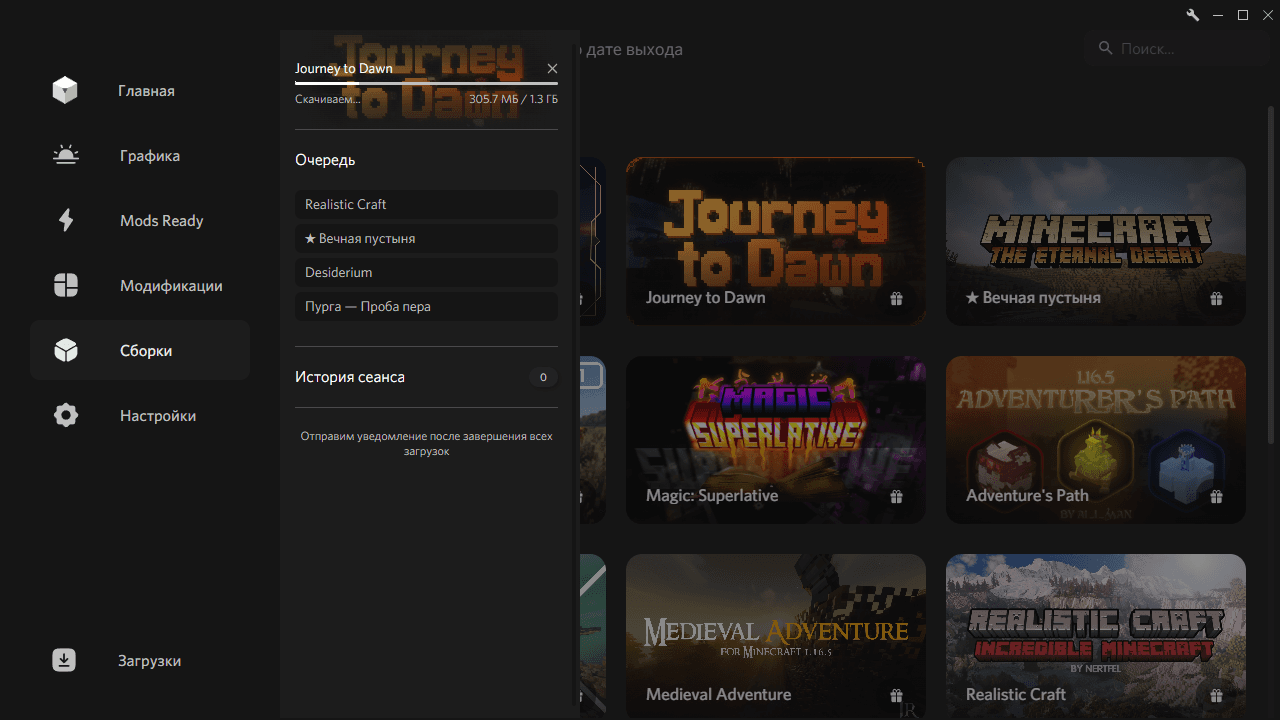Open the wrench settings icon in title bar
This screenshot has width=1280, height=720.
pyautogui.click(x=1192, y=15)
